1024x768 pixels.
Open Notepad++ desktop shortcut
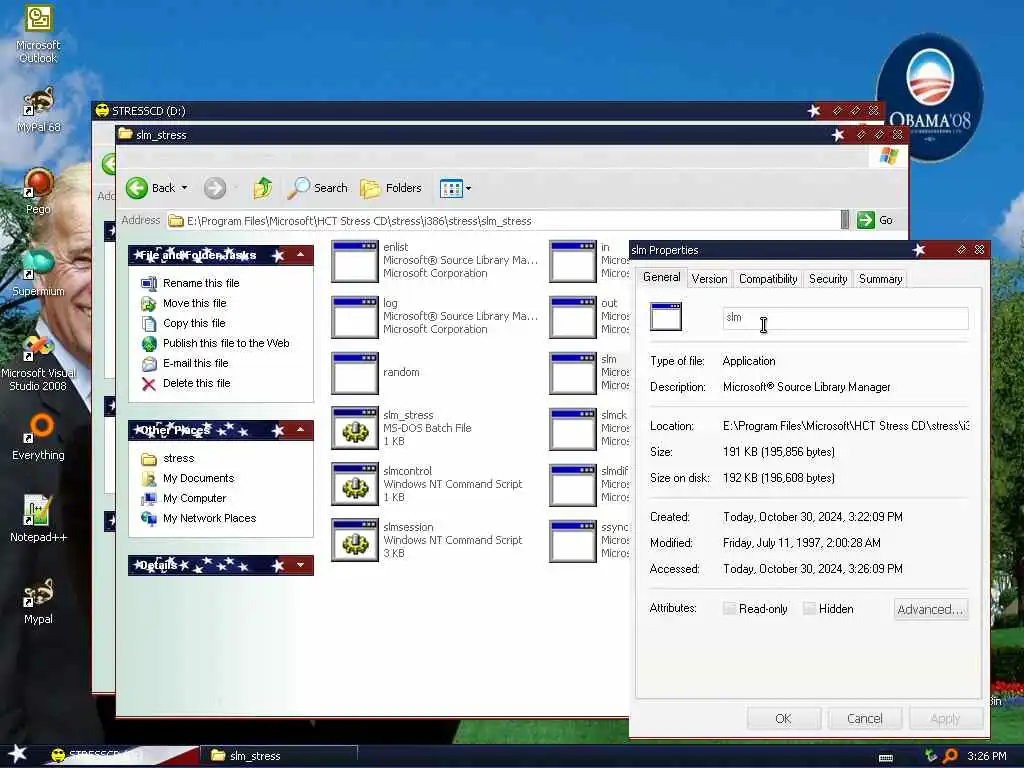[38, 519]
